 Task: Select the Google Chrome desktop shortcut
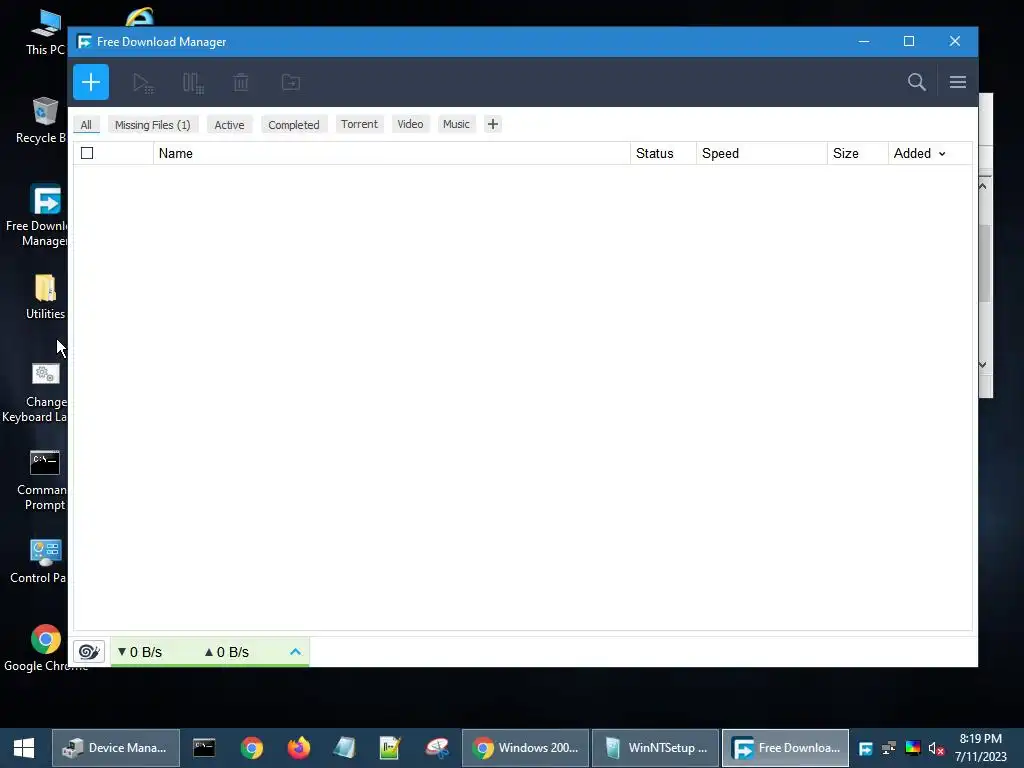(46, 648)
